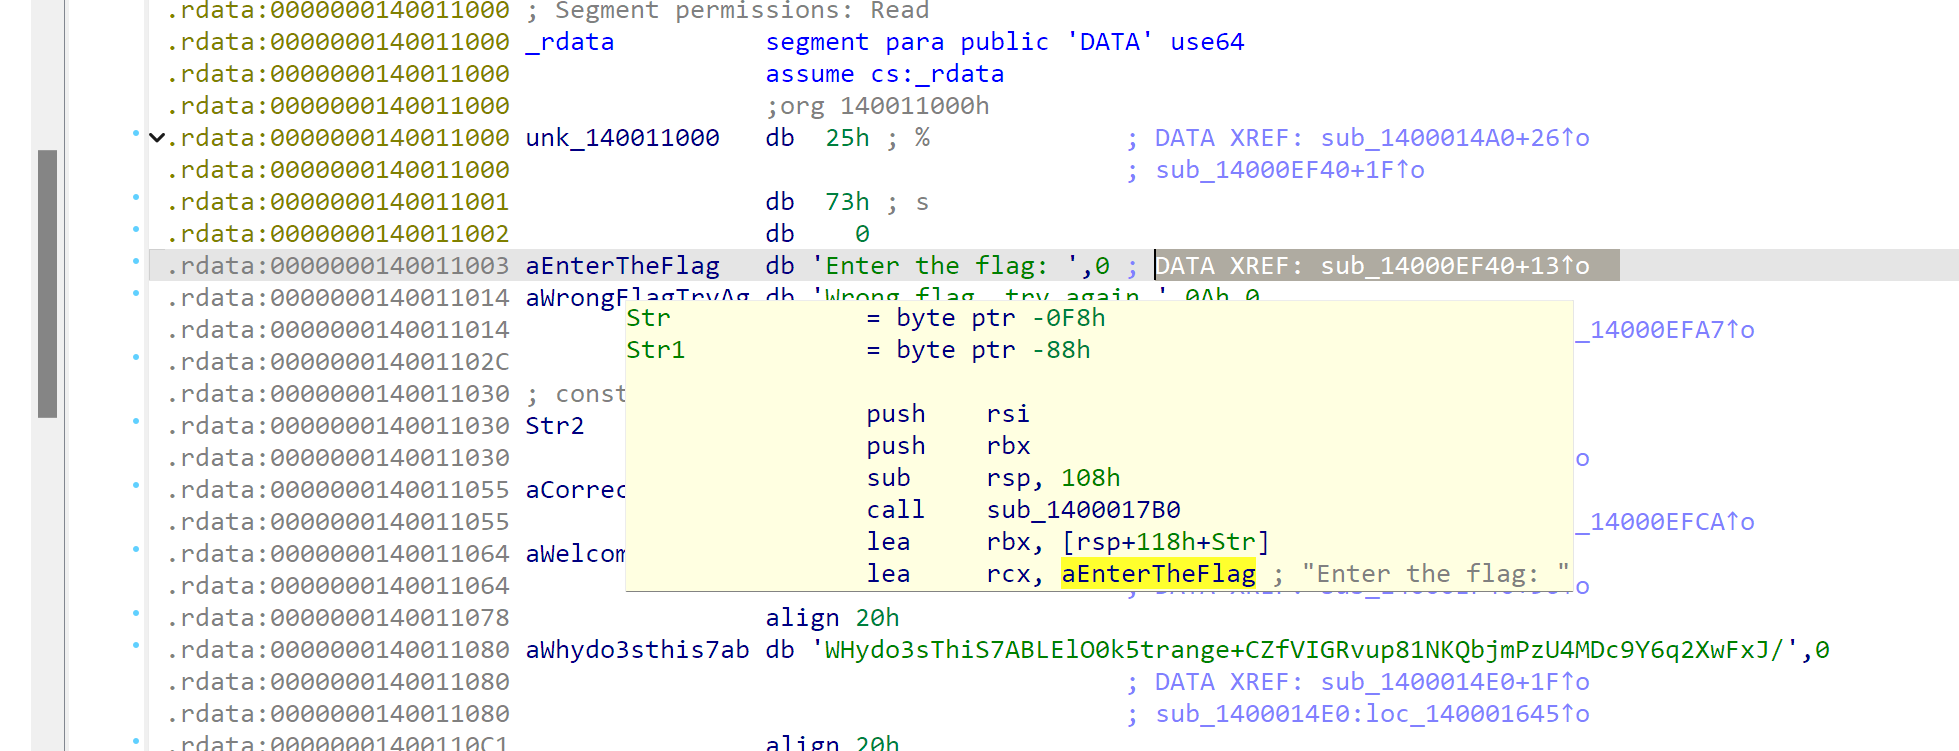This screenshot has width=1959, height=751.
Task: Toggle breakpoint dot at address 0000000140011001
Action: (136, 198)
